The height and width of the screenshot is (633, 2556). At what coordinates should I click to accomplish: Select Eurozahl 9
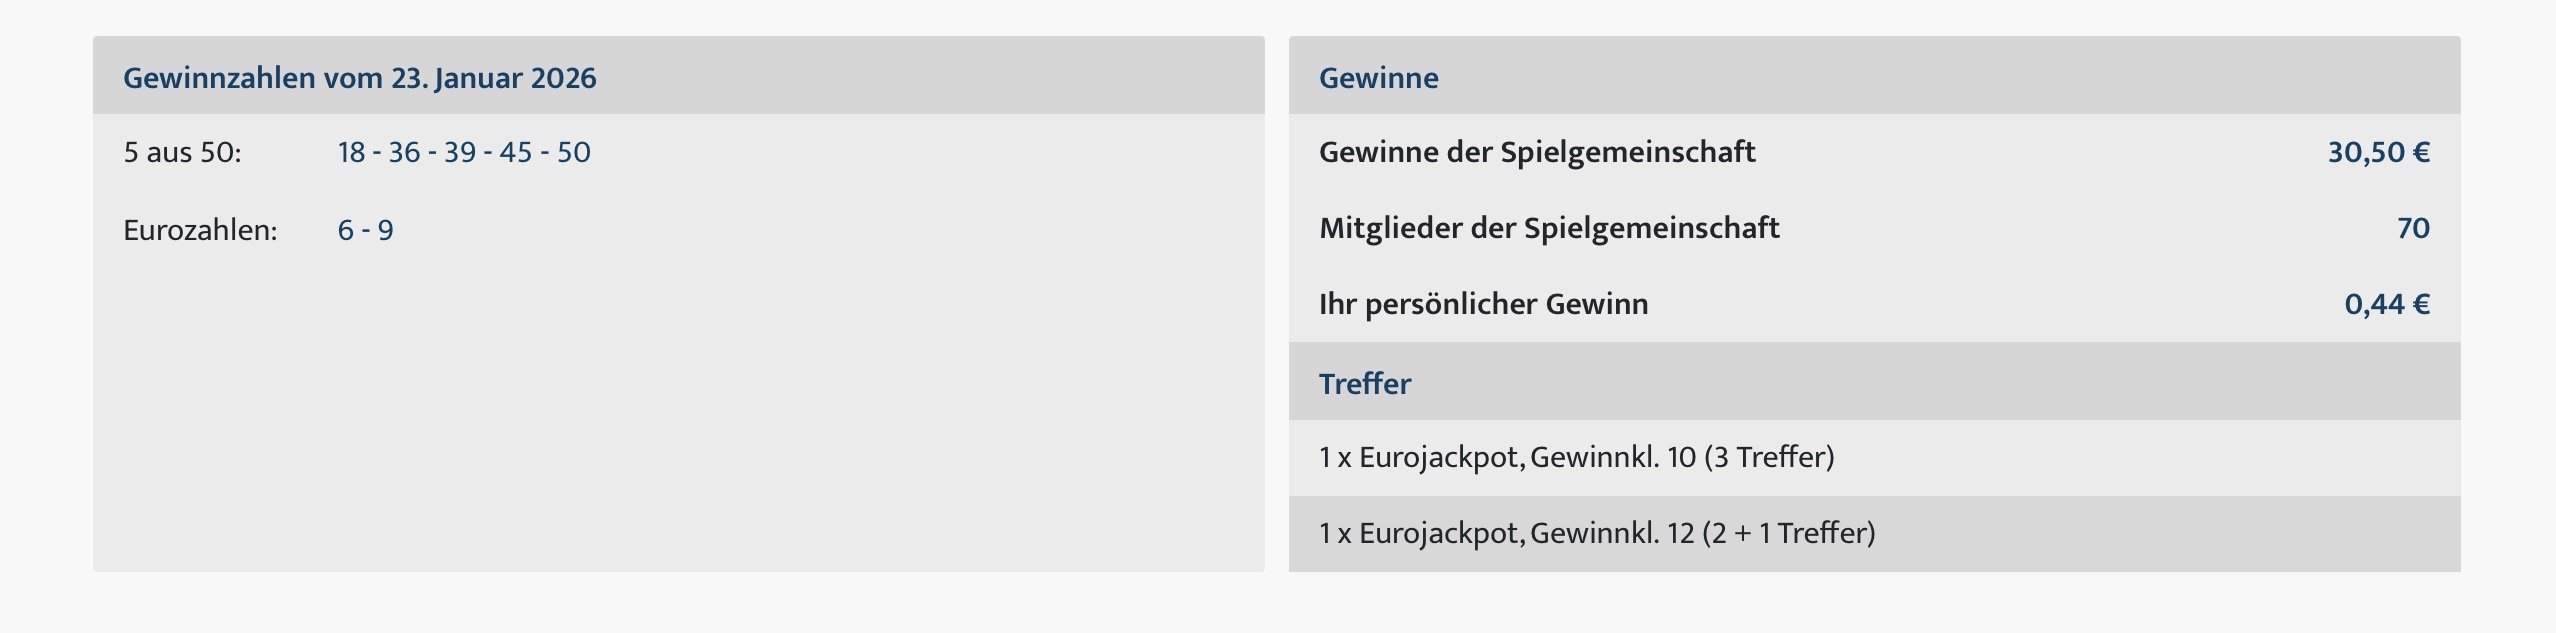pyautogui.click(x=385, y=230)
